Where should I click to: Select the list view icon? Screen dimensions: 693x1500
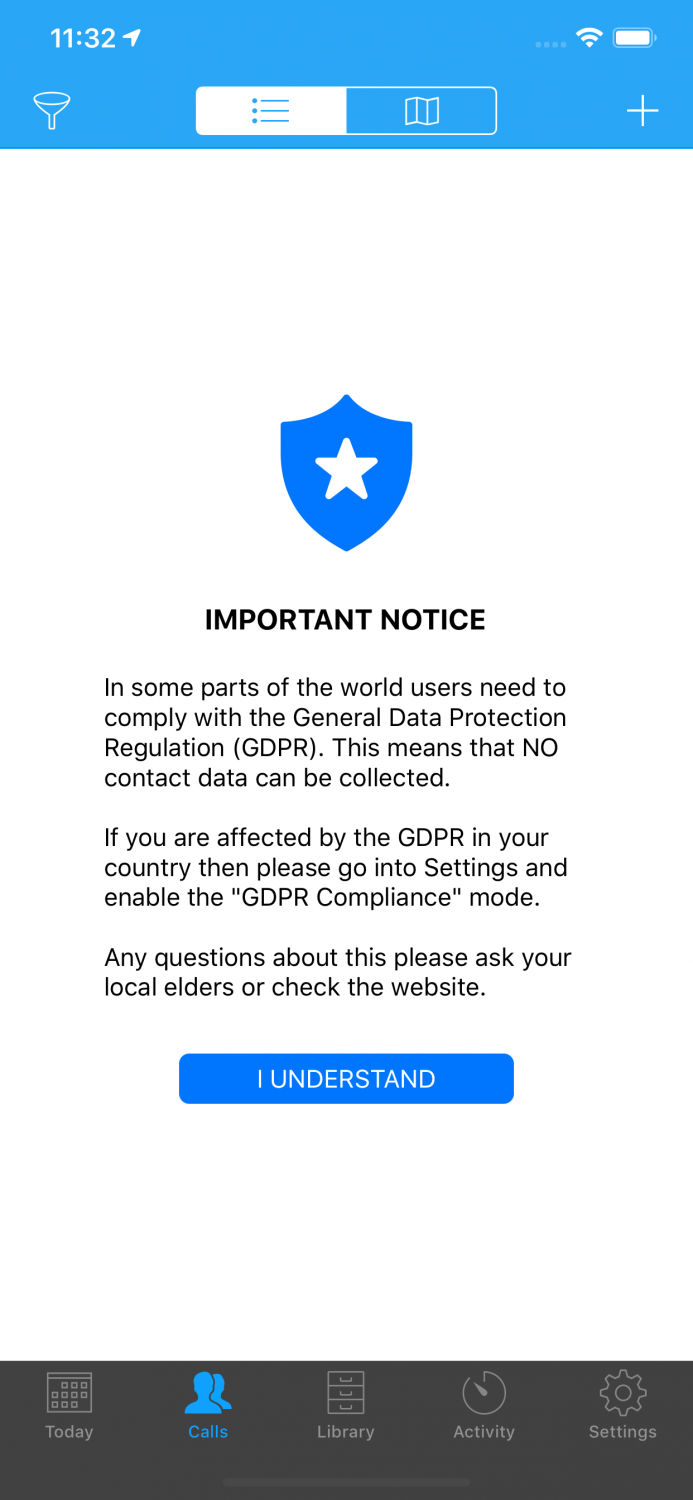click(x=270, y=110)
